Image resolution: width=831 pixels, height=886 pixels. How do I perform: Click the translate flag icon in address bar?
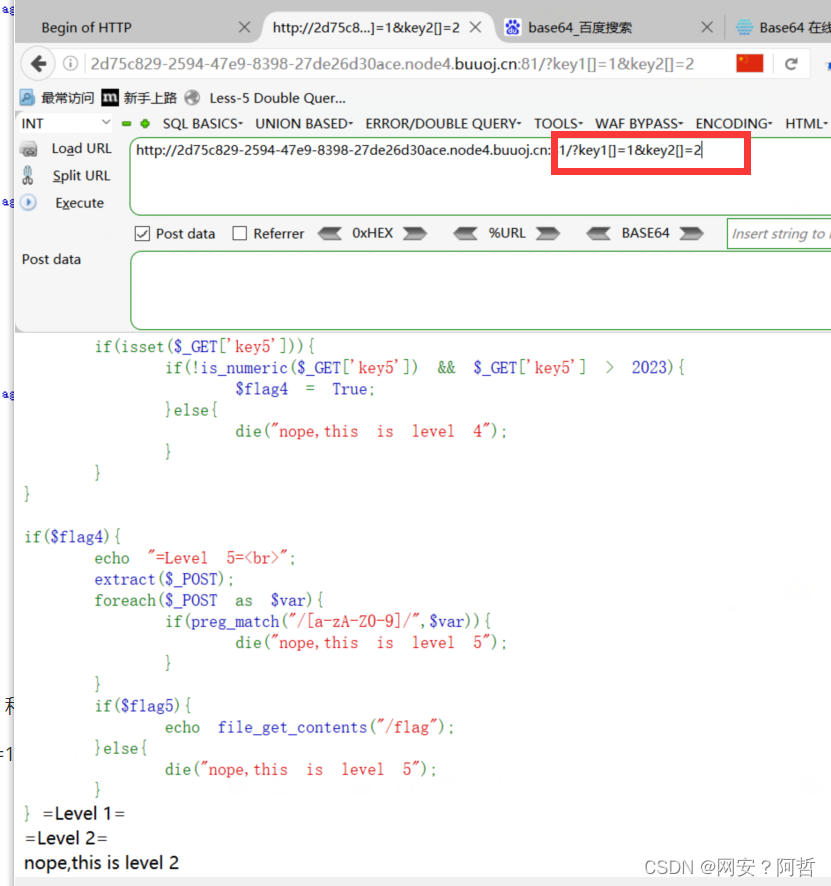tap(749, 61)
